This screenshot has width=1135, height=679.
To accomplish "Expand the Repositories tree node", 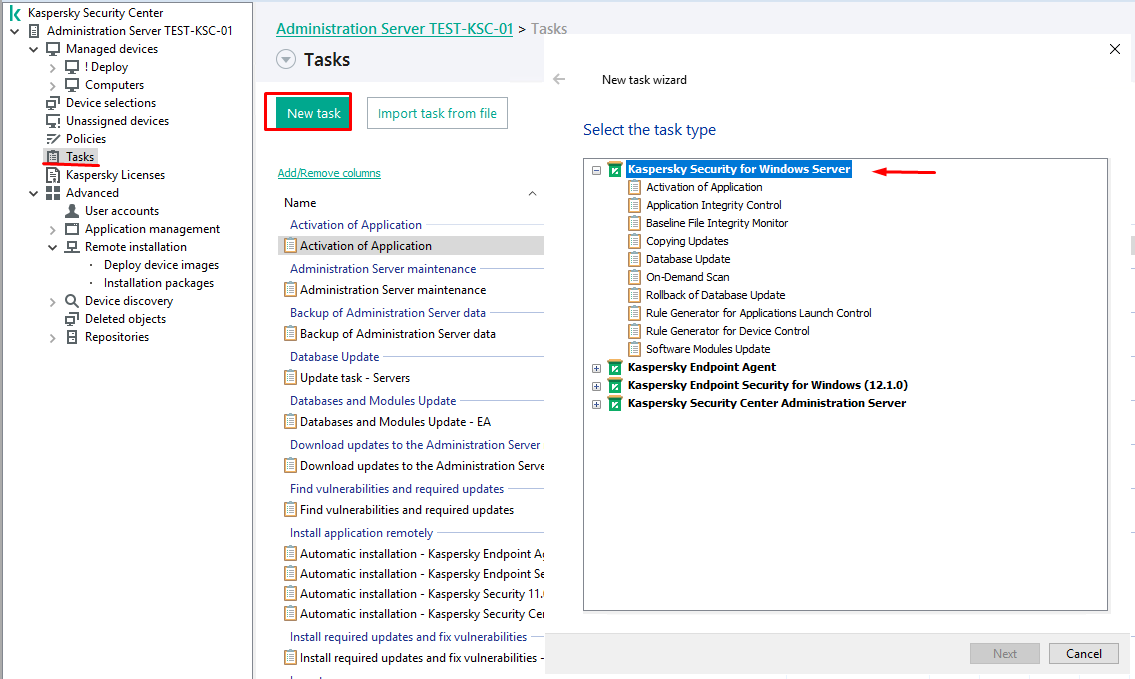I will click(x=53, y=338).
